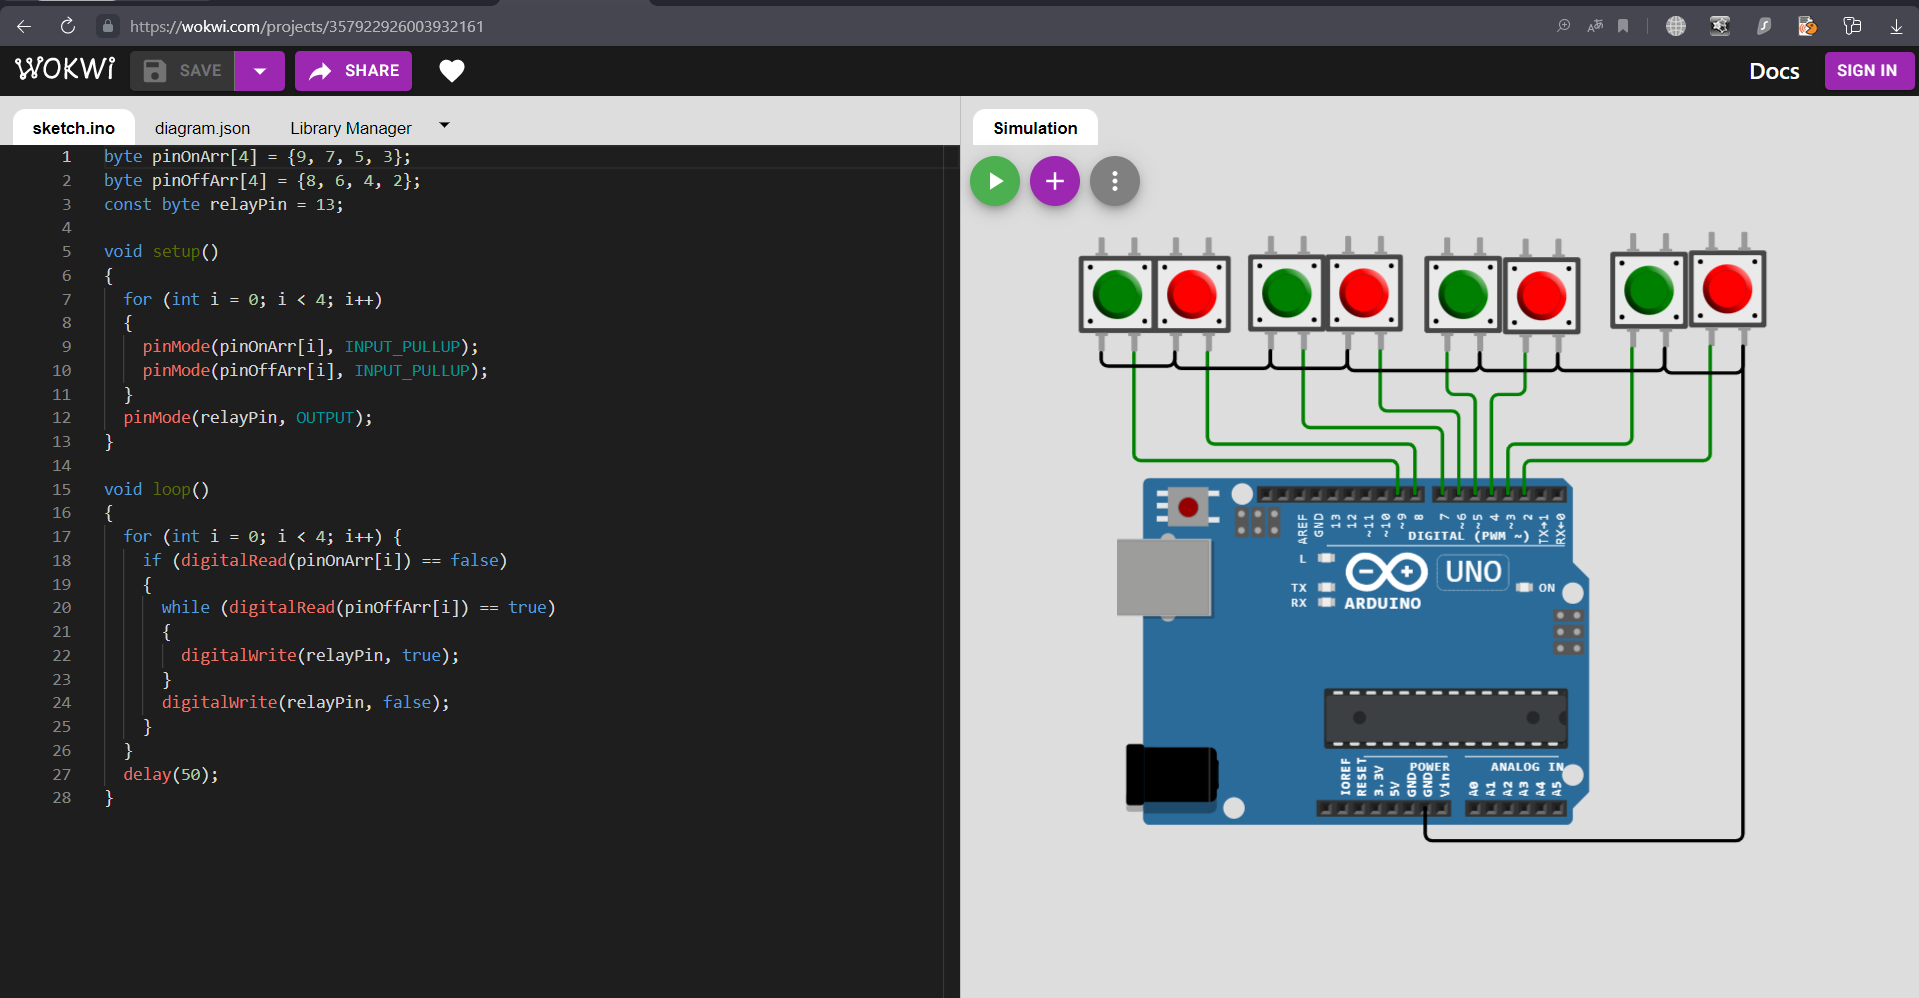Push the first green pushbutton
Screen dimensions: 1919x998
1117,295
